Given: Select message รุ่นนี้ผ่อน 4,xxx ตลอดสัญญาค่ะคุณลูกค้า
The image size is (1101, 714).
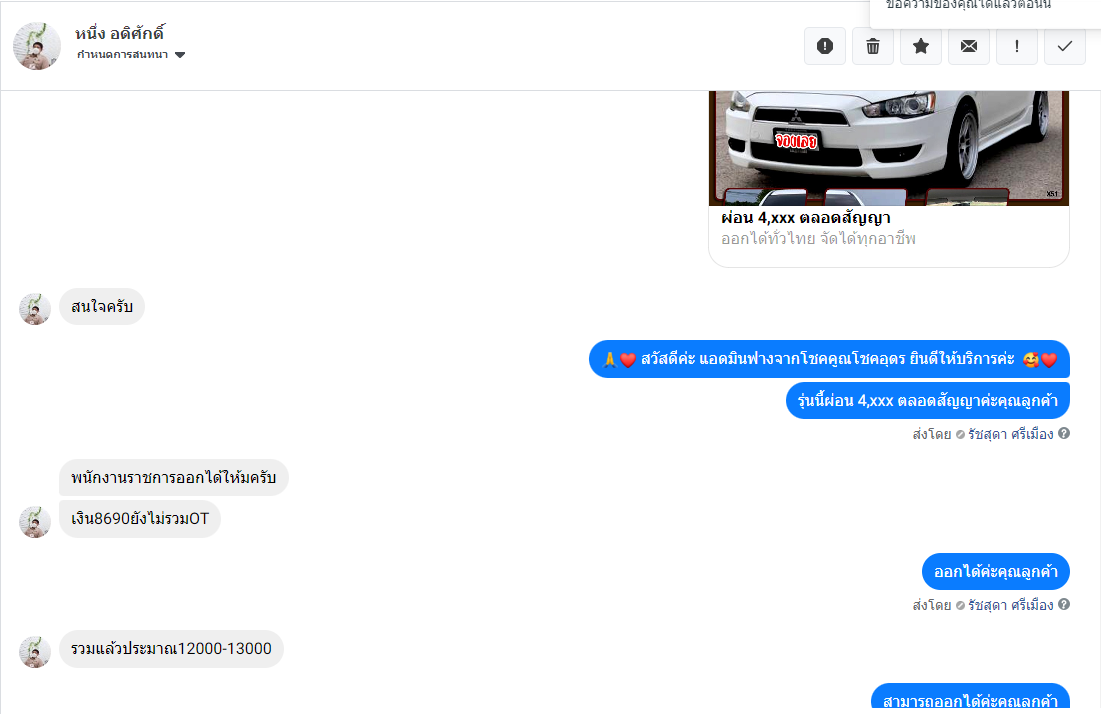Looking at the screenshot, I should [928, 401].
